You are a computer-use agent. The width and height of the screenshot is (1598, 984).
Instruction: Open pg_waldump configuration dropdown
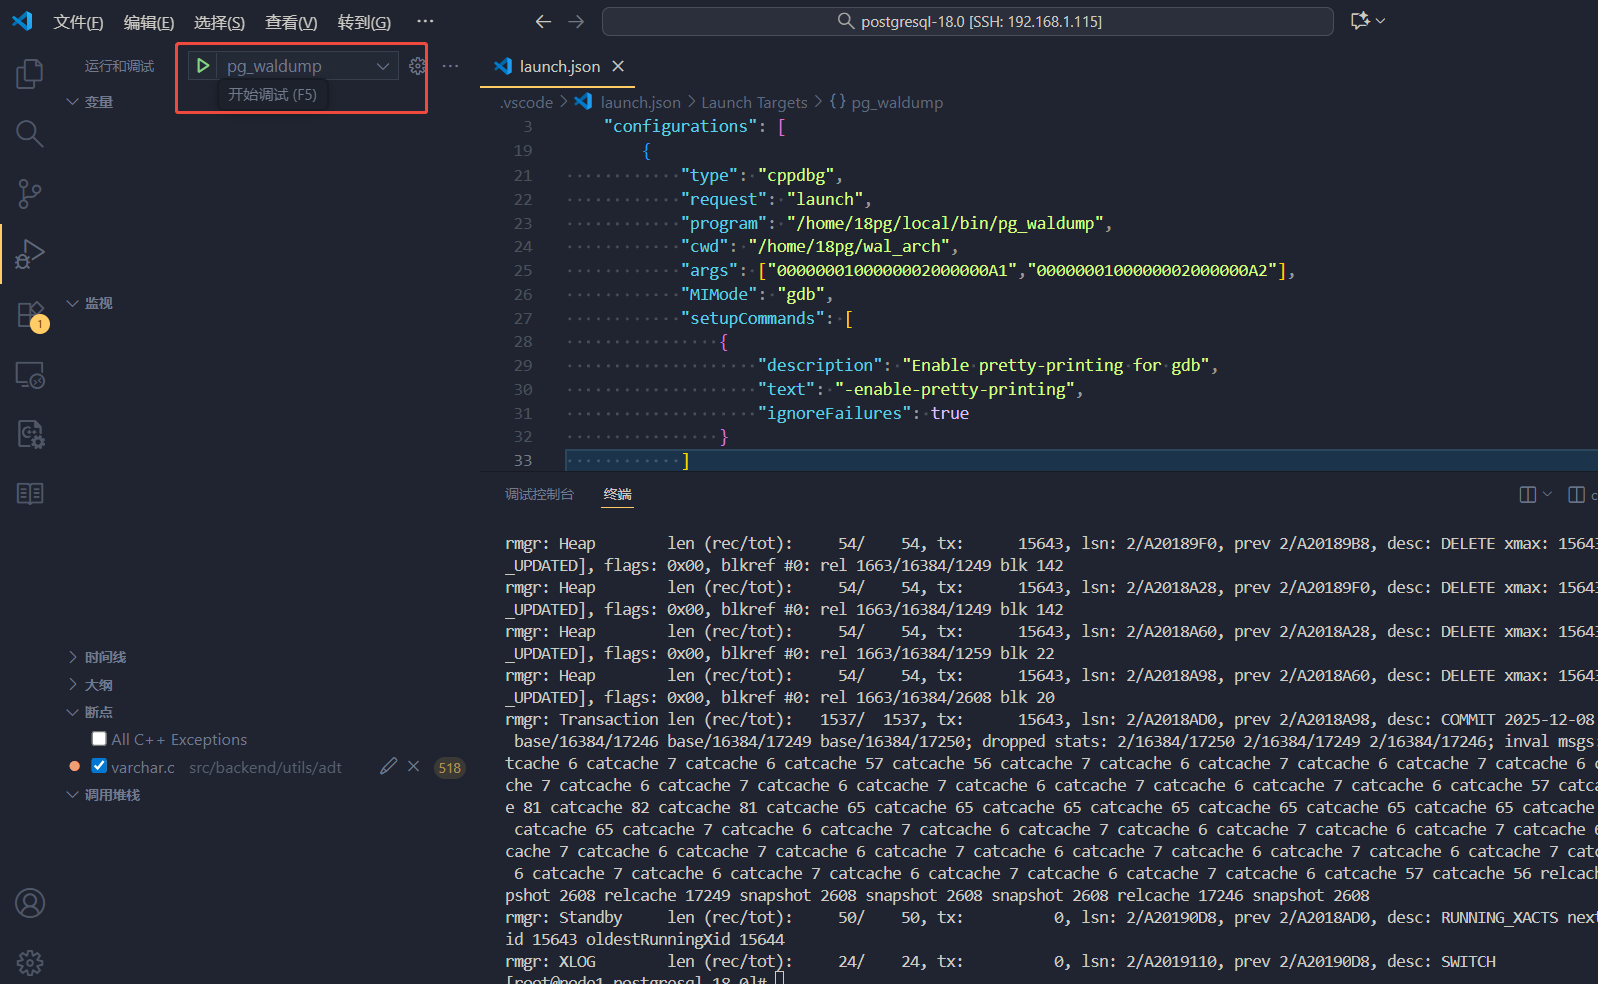click(x=308, y=66)
